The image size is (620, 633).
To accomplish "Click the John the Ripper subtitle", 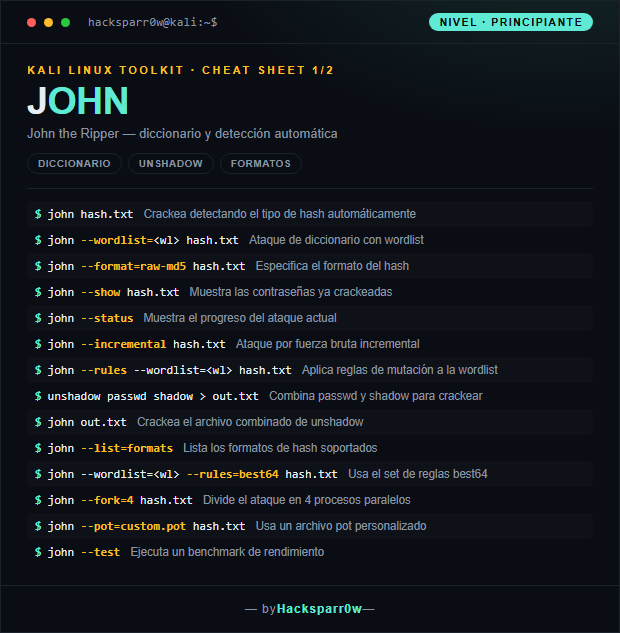I will click(x=182, y=134).
